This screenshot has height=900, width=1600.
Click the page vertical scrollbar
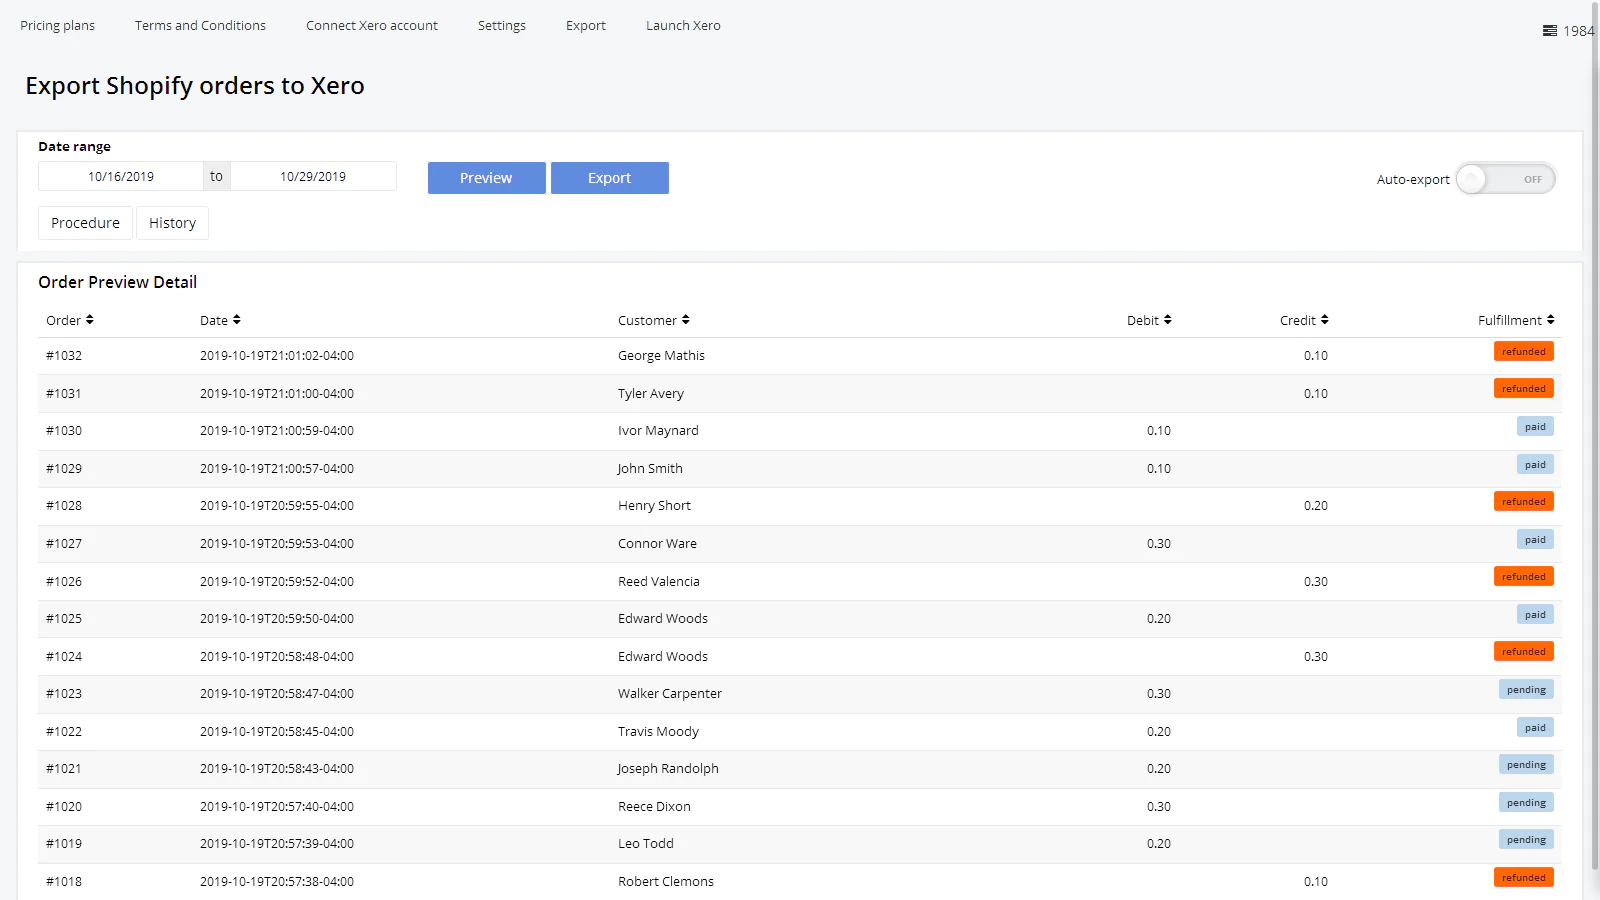tap(1595, 450)
